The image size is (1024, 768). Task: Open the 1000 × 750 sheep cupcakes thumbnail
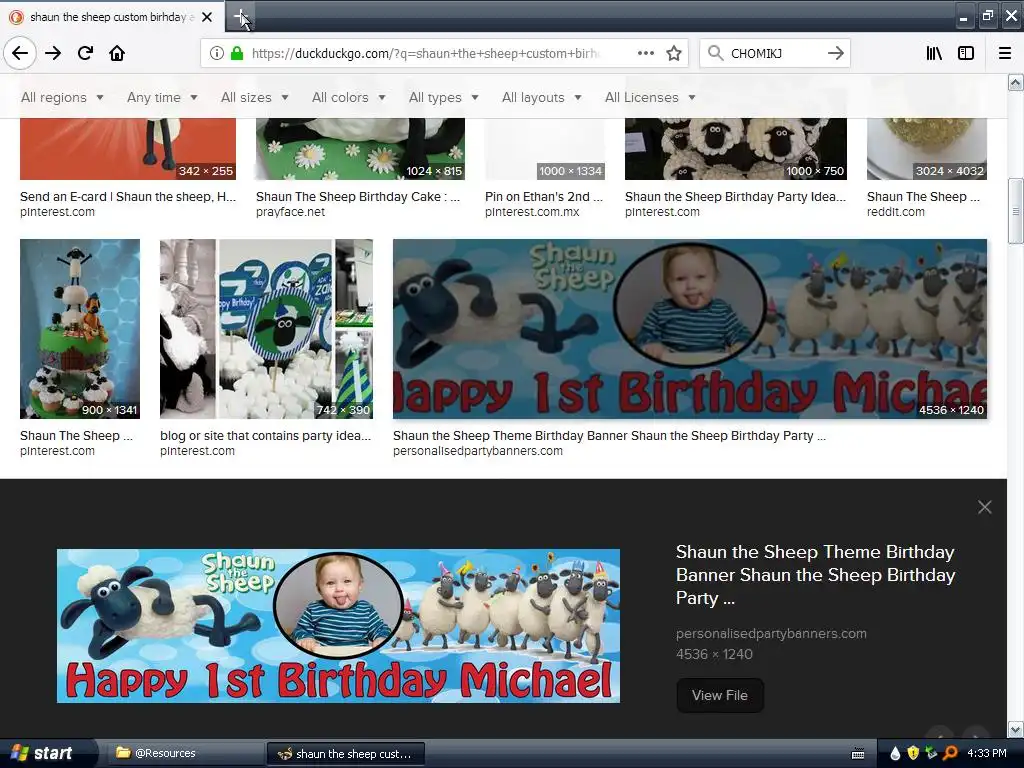[x=735, y=149]
